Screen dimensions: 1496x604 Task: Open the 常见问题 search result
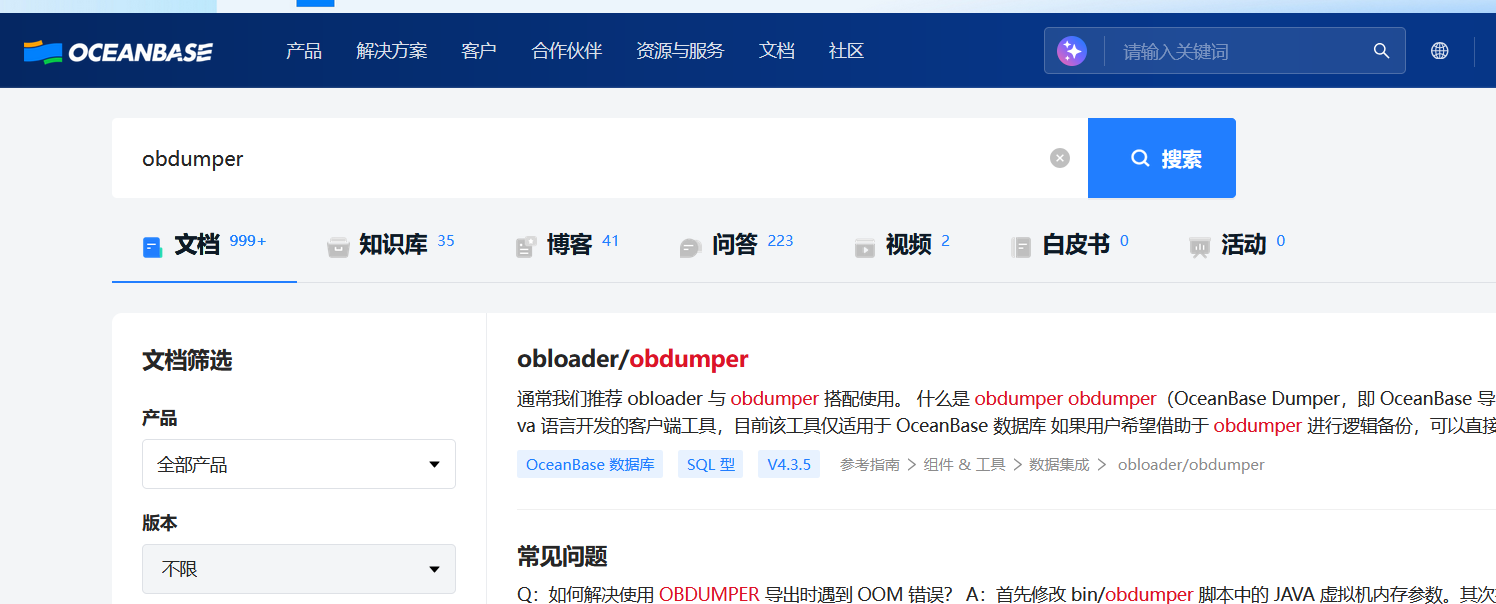562,556
